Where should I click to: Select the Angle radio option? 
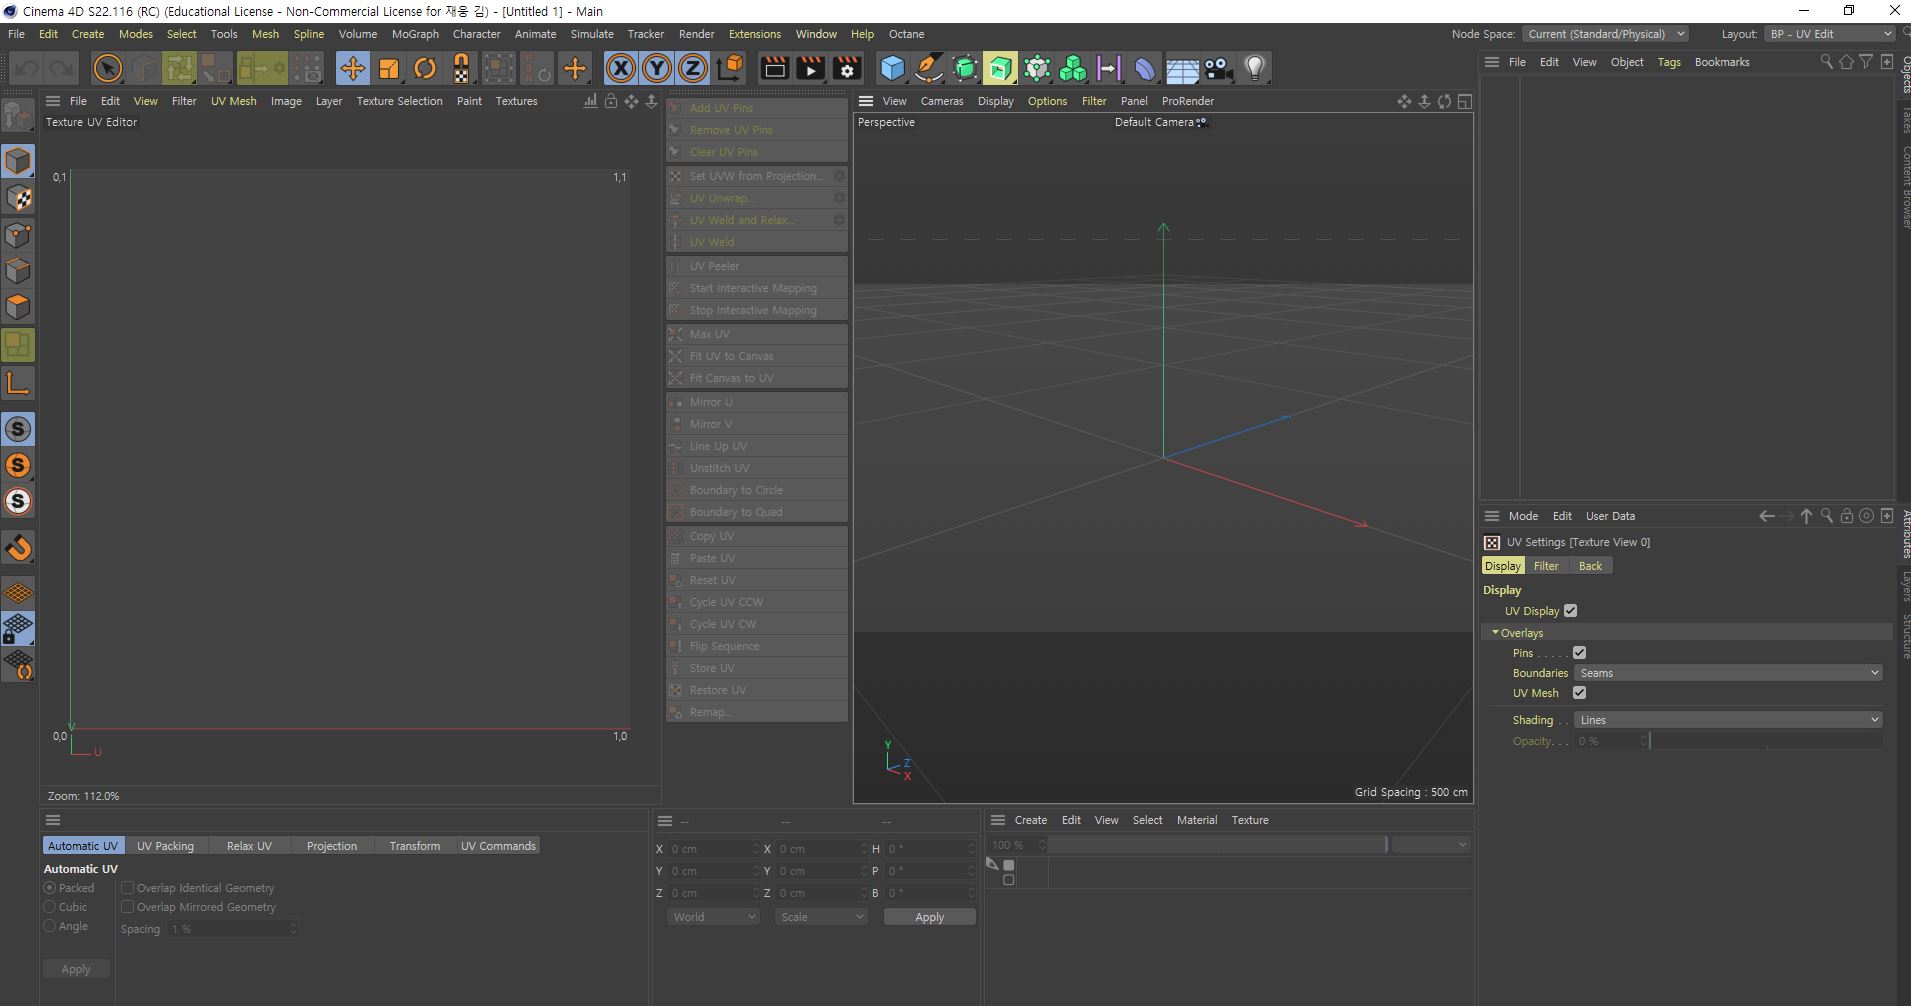click(50, 926)
